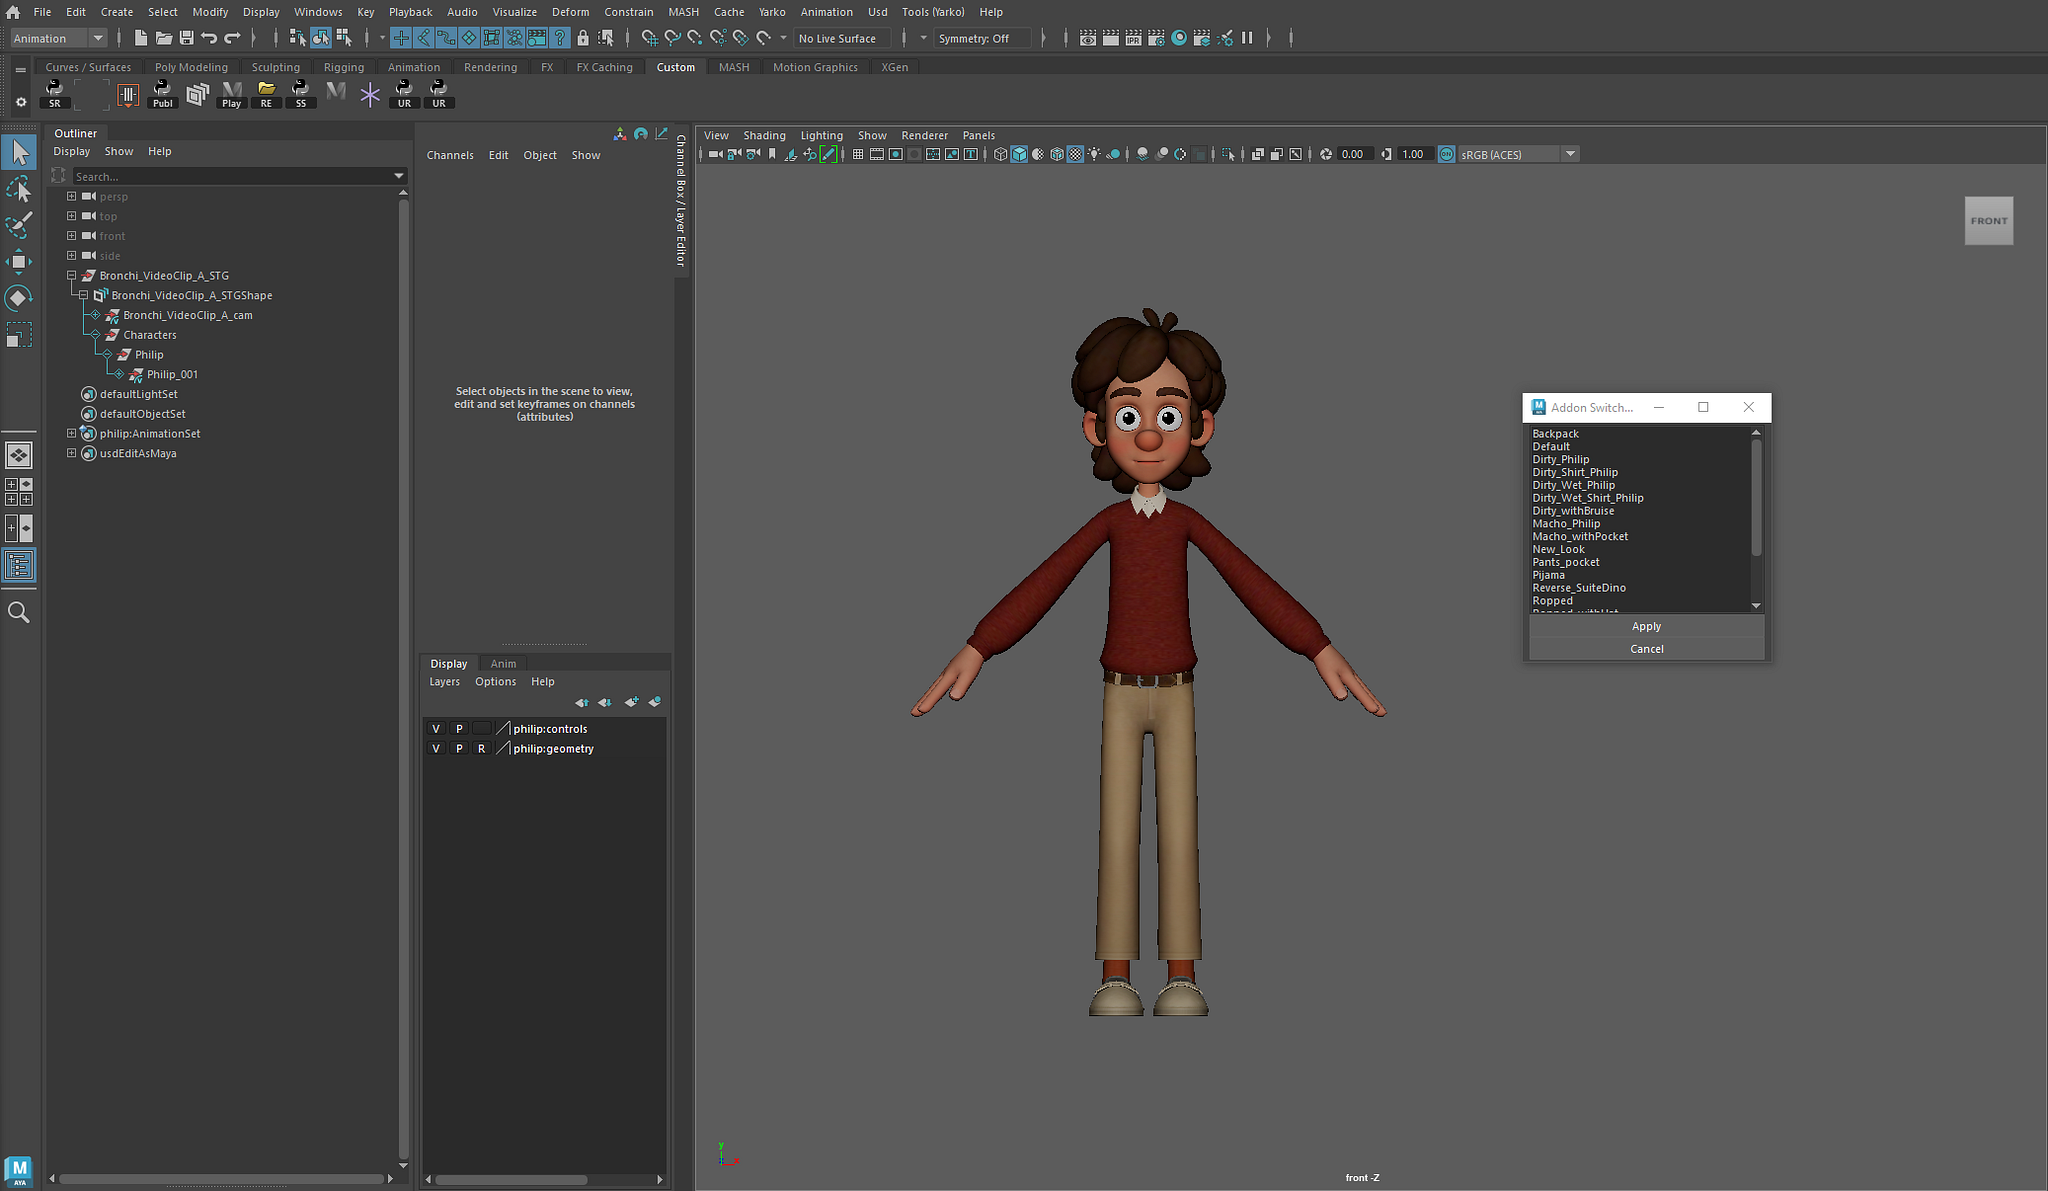This screenshot has height=1191, width=2048.
Task: Open the Windows menu
Action: coord(318,12)
